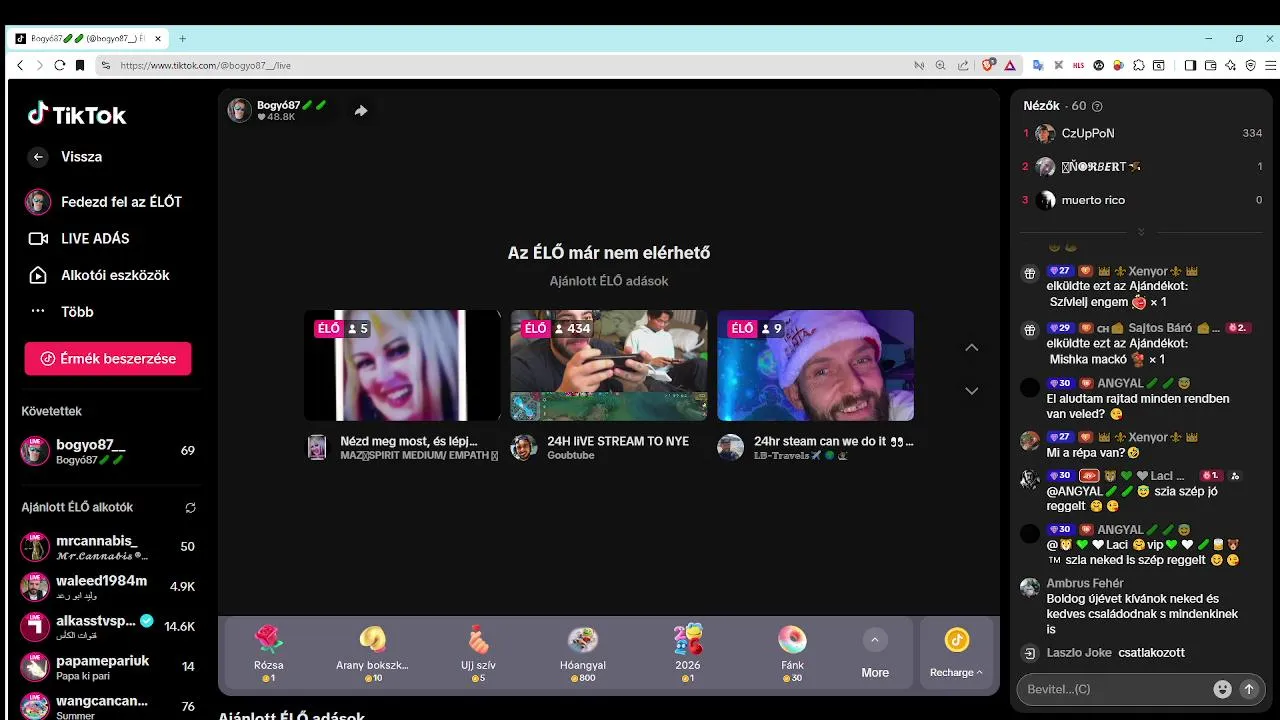
Task: Select Fánk gift
Action: tap(792, 652)
